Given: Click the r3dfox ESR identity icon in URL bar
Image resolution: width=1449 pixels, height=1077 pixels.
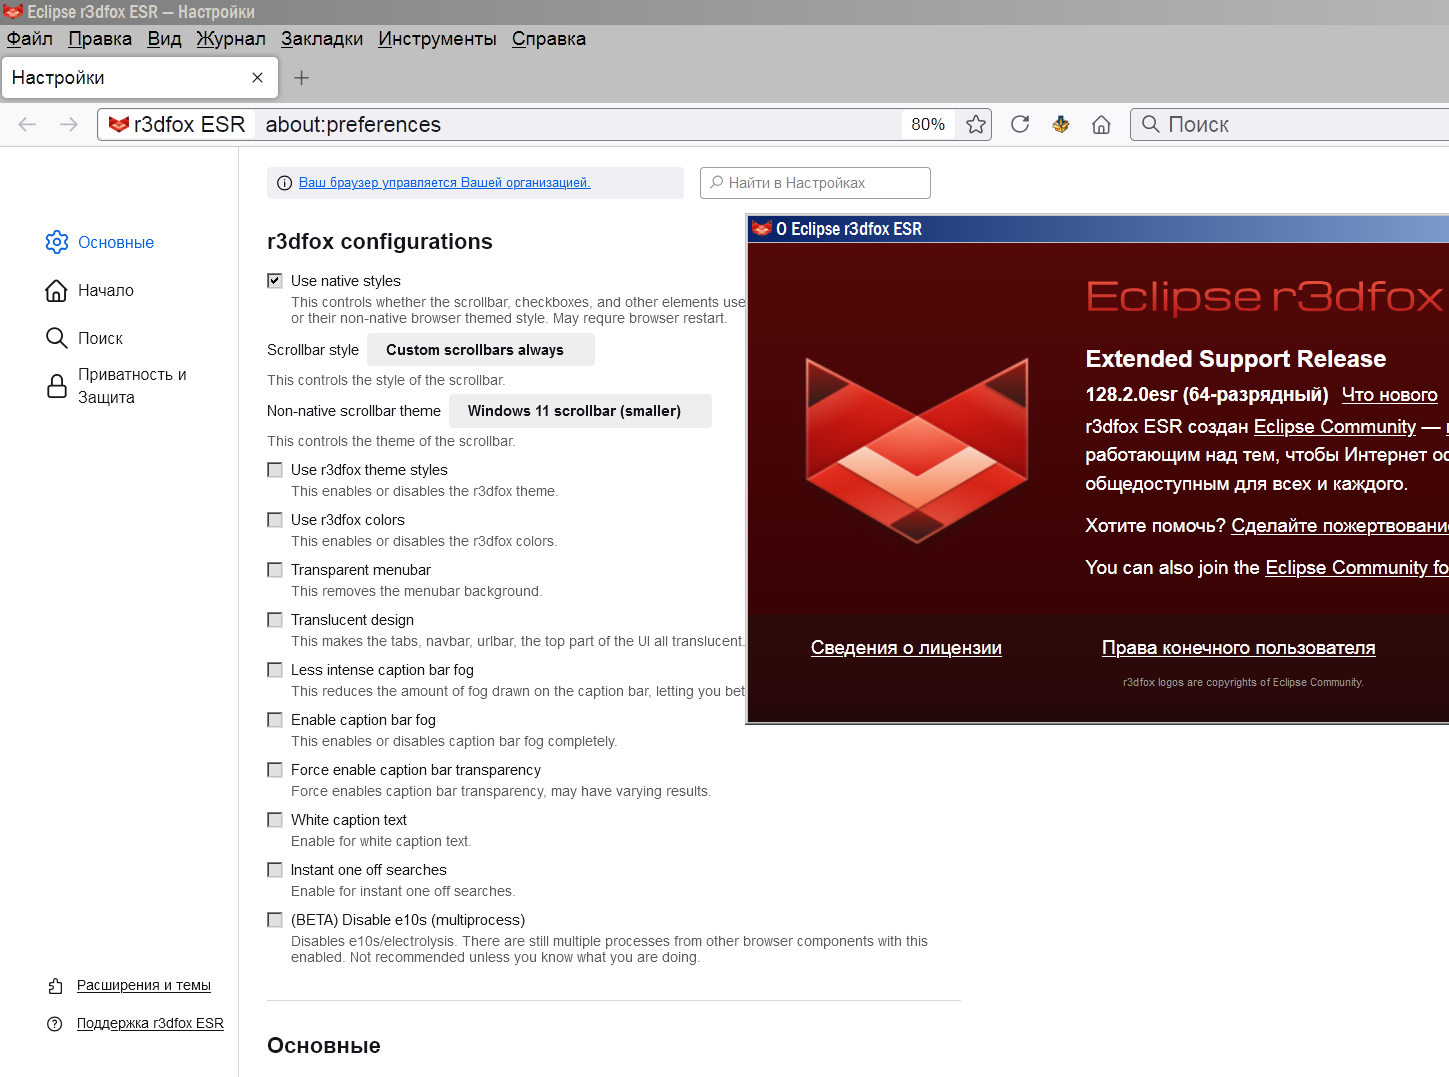Looking at the screenshot, I should pyautogui.click(x=119, y=124).
